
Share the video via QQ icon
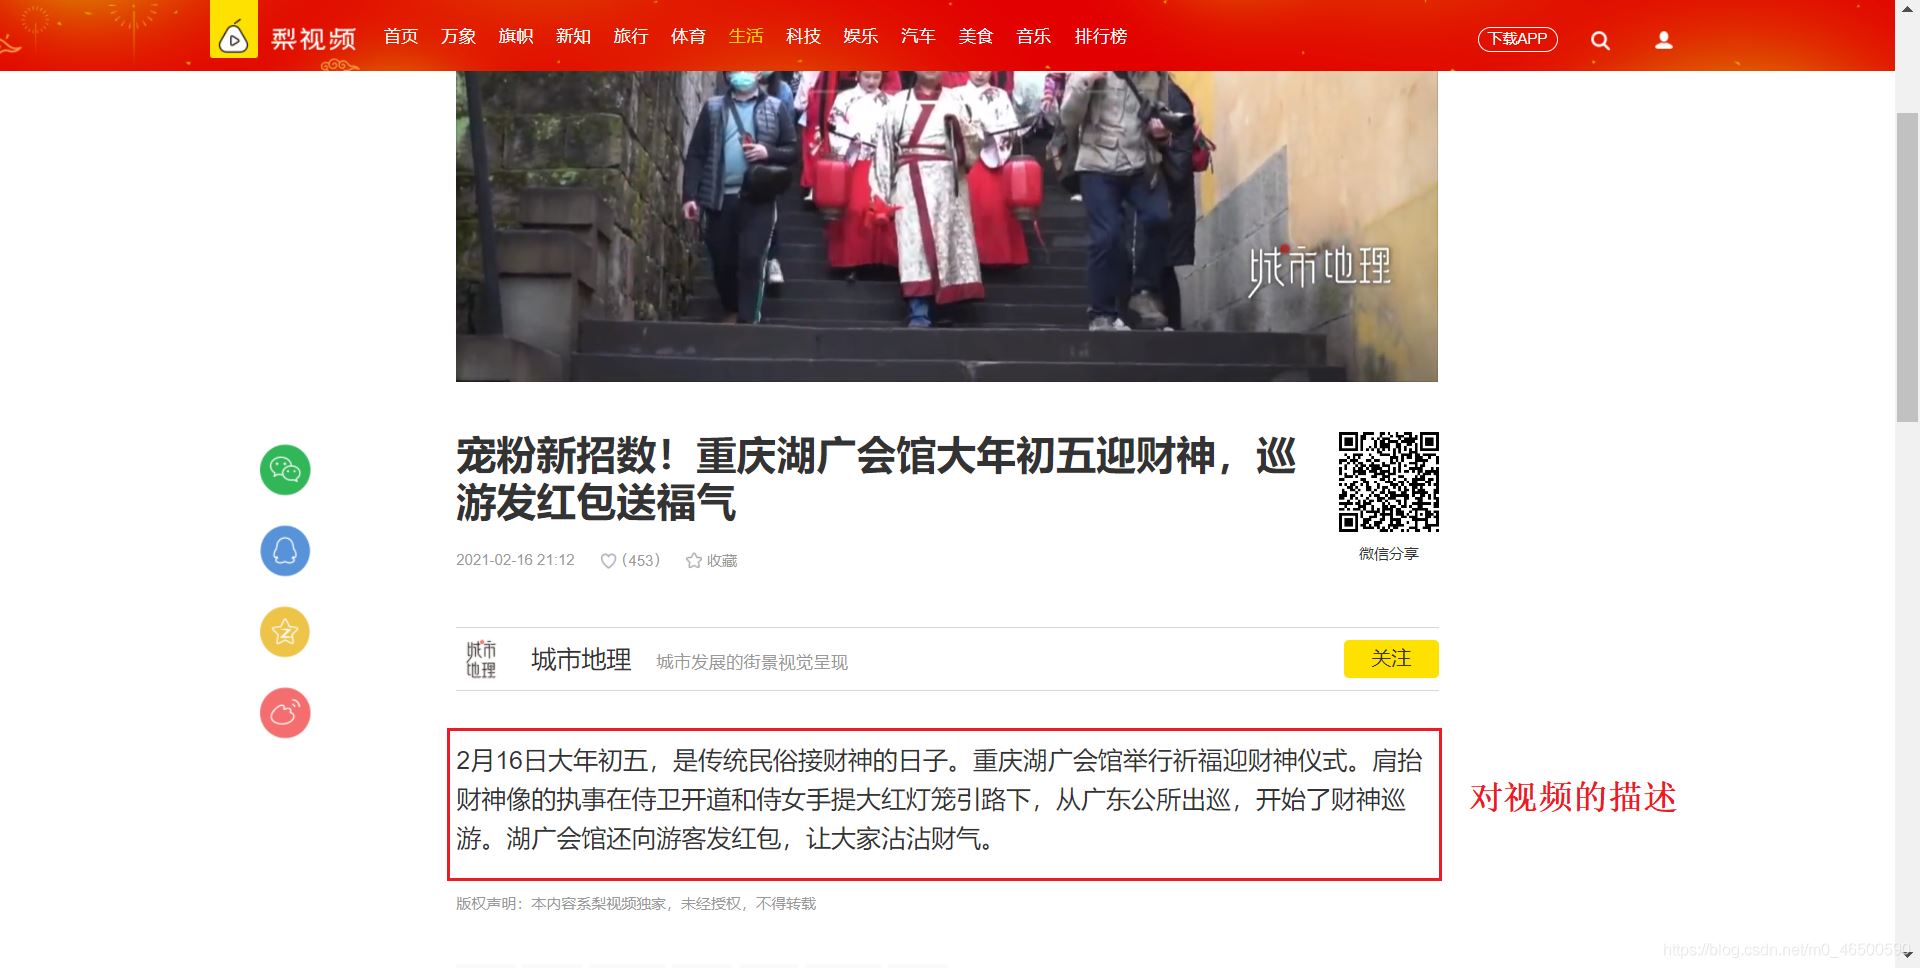tap(284, 550)
